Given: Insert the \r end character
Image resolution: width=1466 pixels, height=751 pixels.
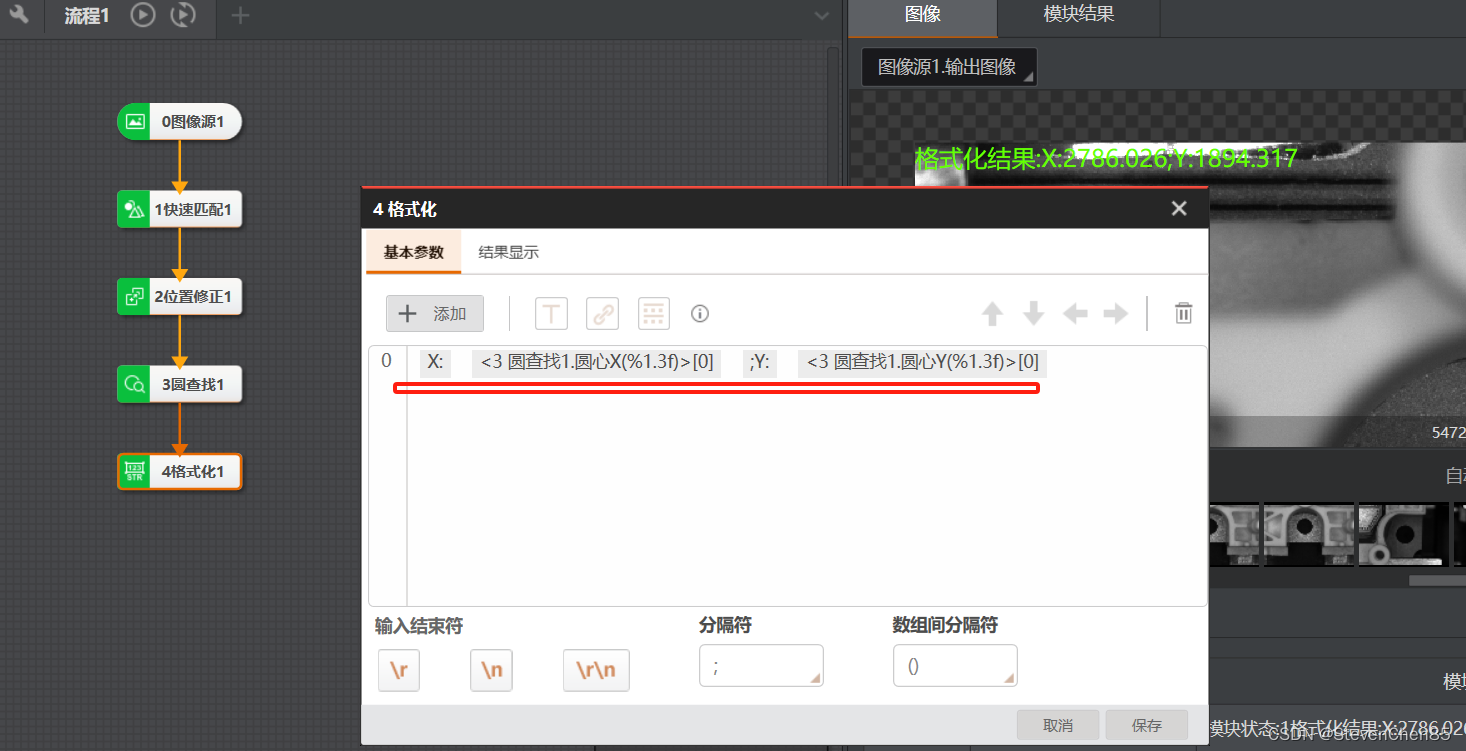Looking at the screenshot, I should pos(399,670).
